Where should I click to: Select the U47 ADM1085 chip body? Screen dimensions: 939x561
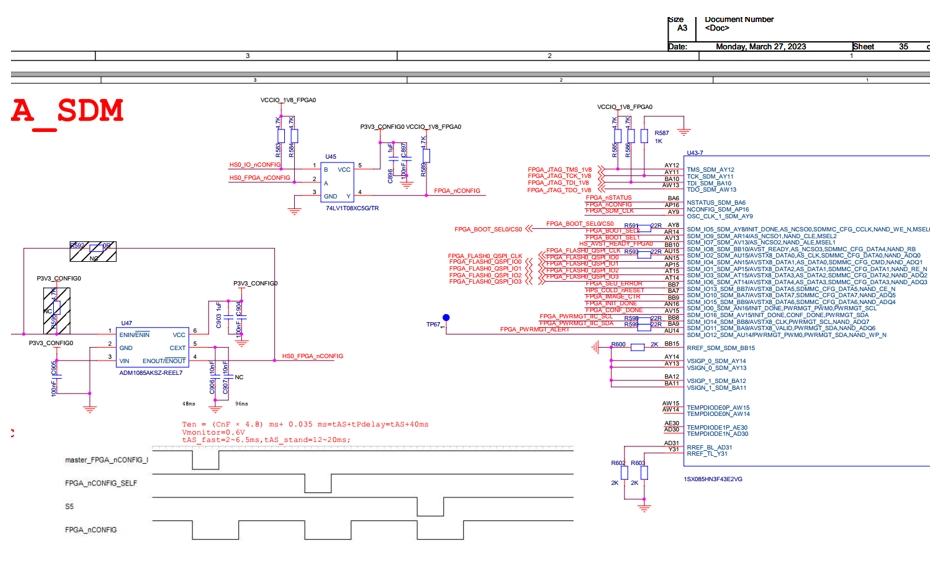pos(153,347)
